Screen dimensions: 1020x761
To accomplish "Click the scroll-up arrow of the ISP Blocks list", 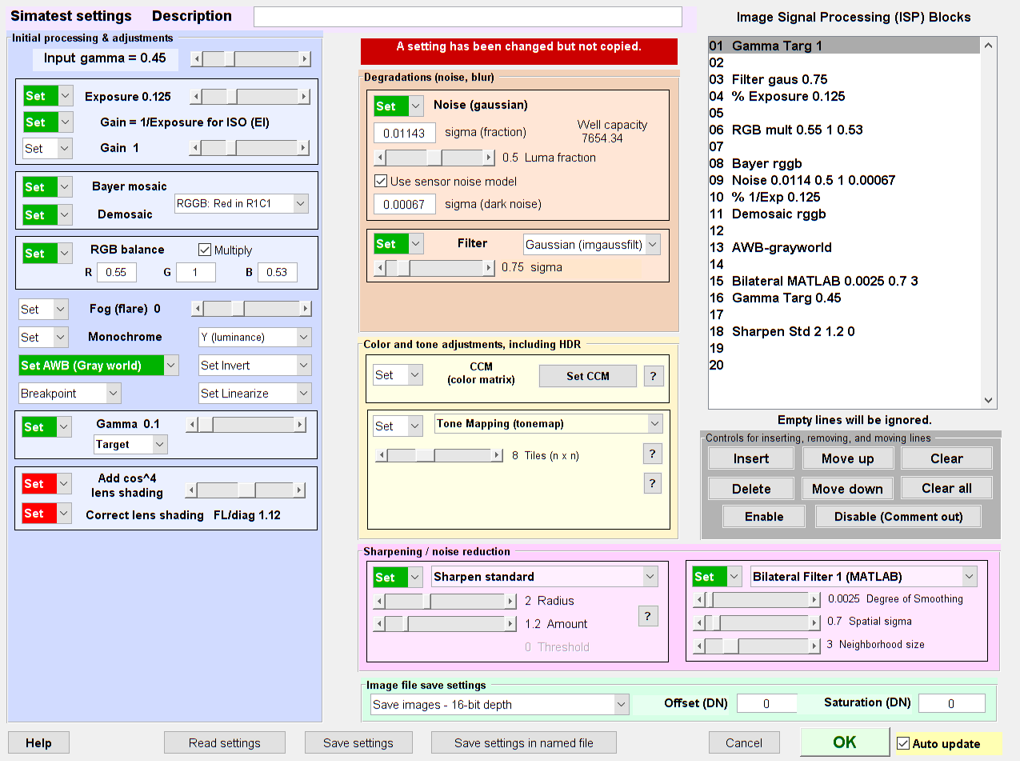I will (989, 46).
